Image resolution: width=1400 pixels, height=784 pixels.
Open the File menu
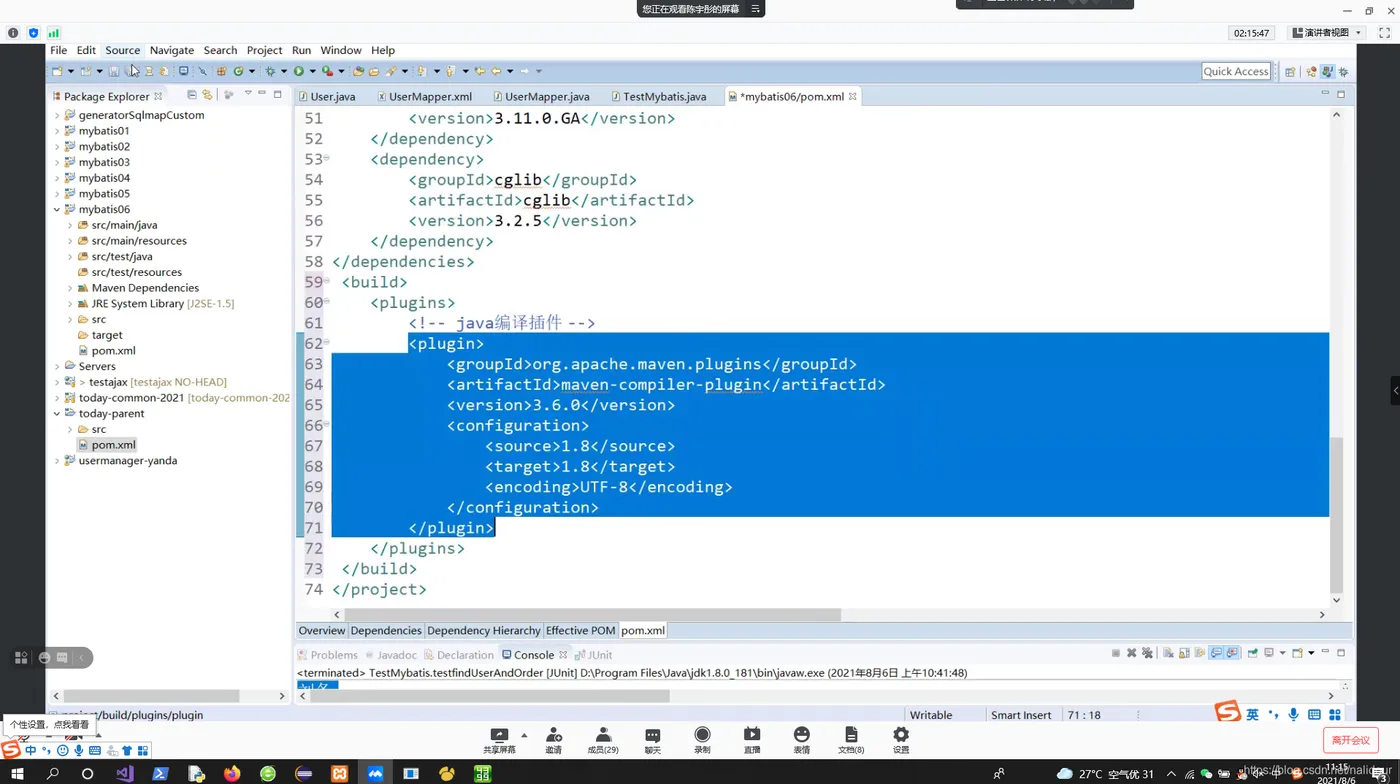[x=59, y=50]
